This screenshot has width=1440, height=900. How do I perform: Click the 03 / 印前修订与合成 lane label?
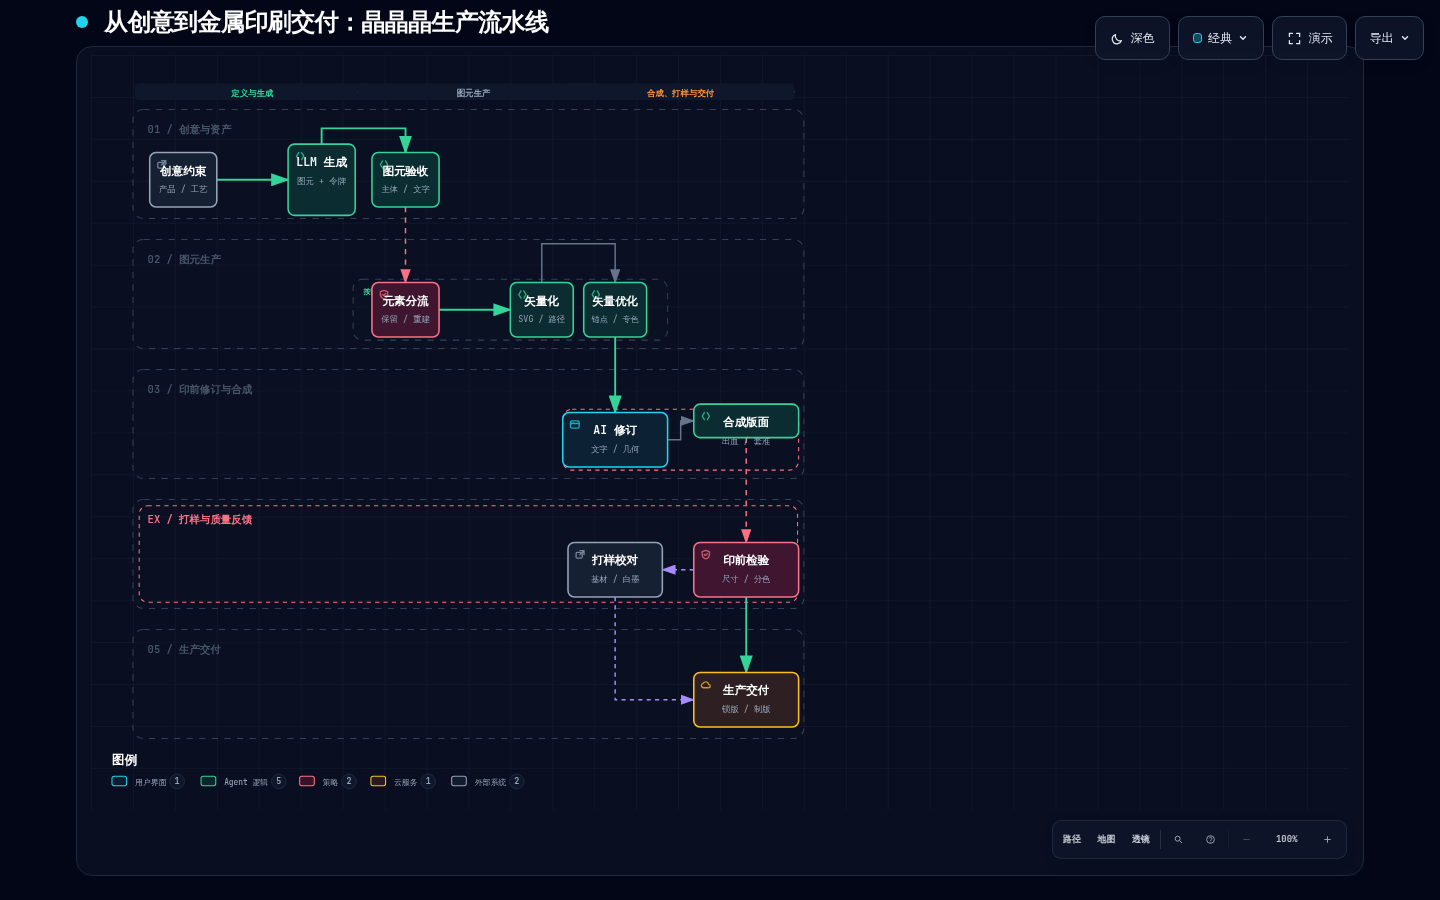(x=200, y=389)
